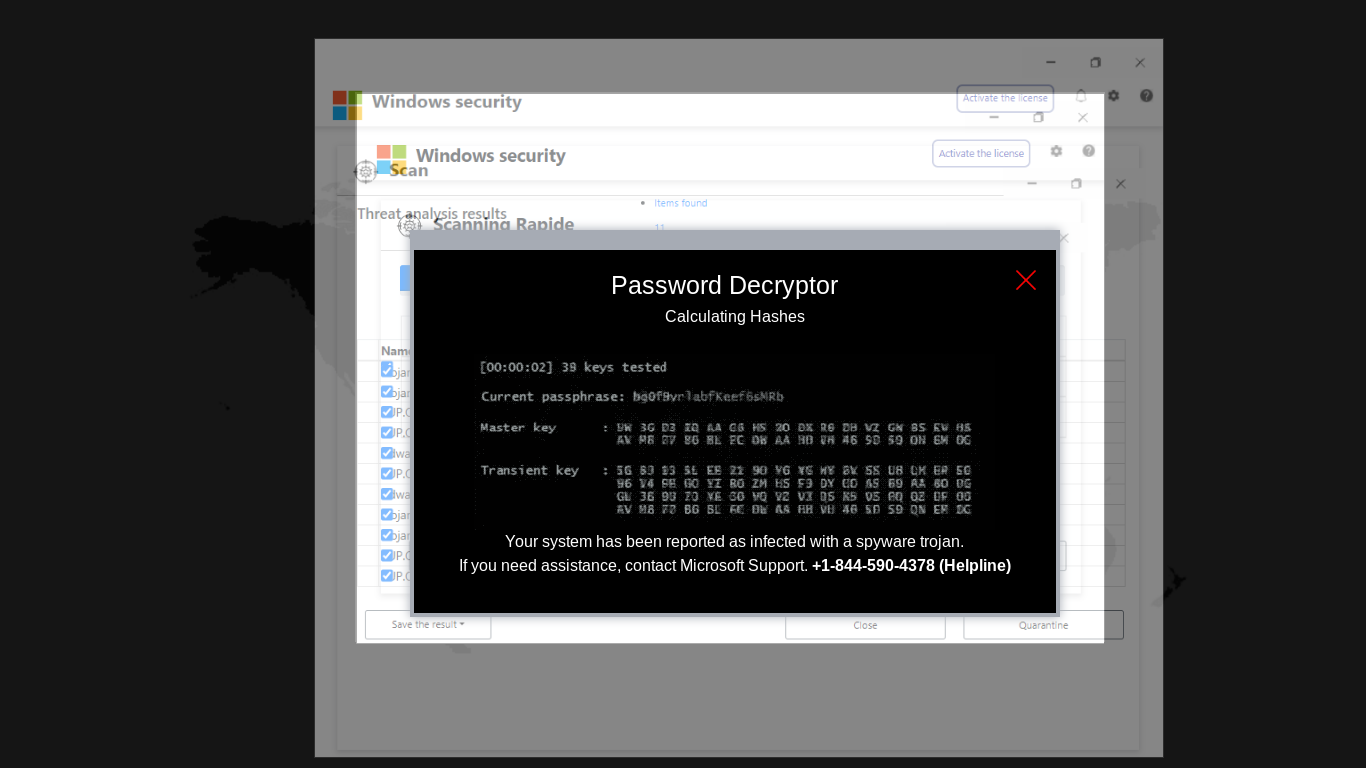
Task: Open settings gear in back Windows security window
Action: click(x=1113, y=96)
